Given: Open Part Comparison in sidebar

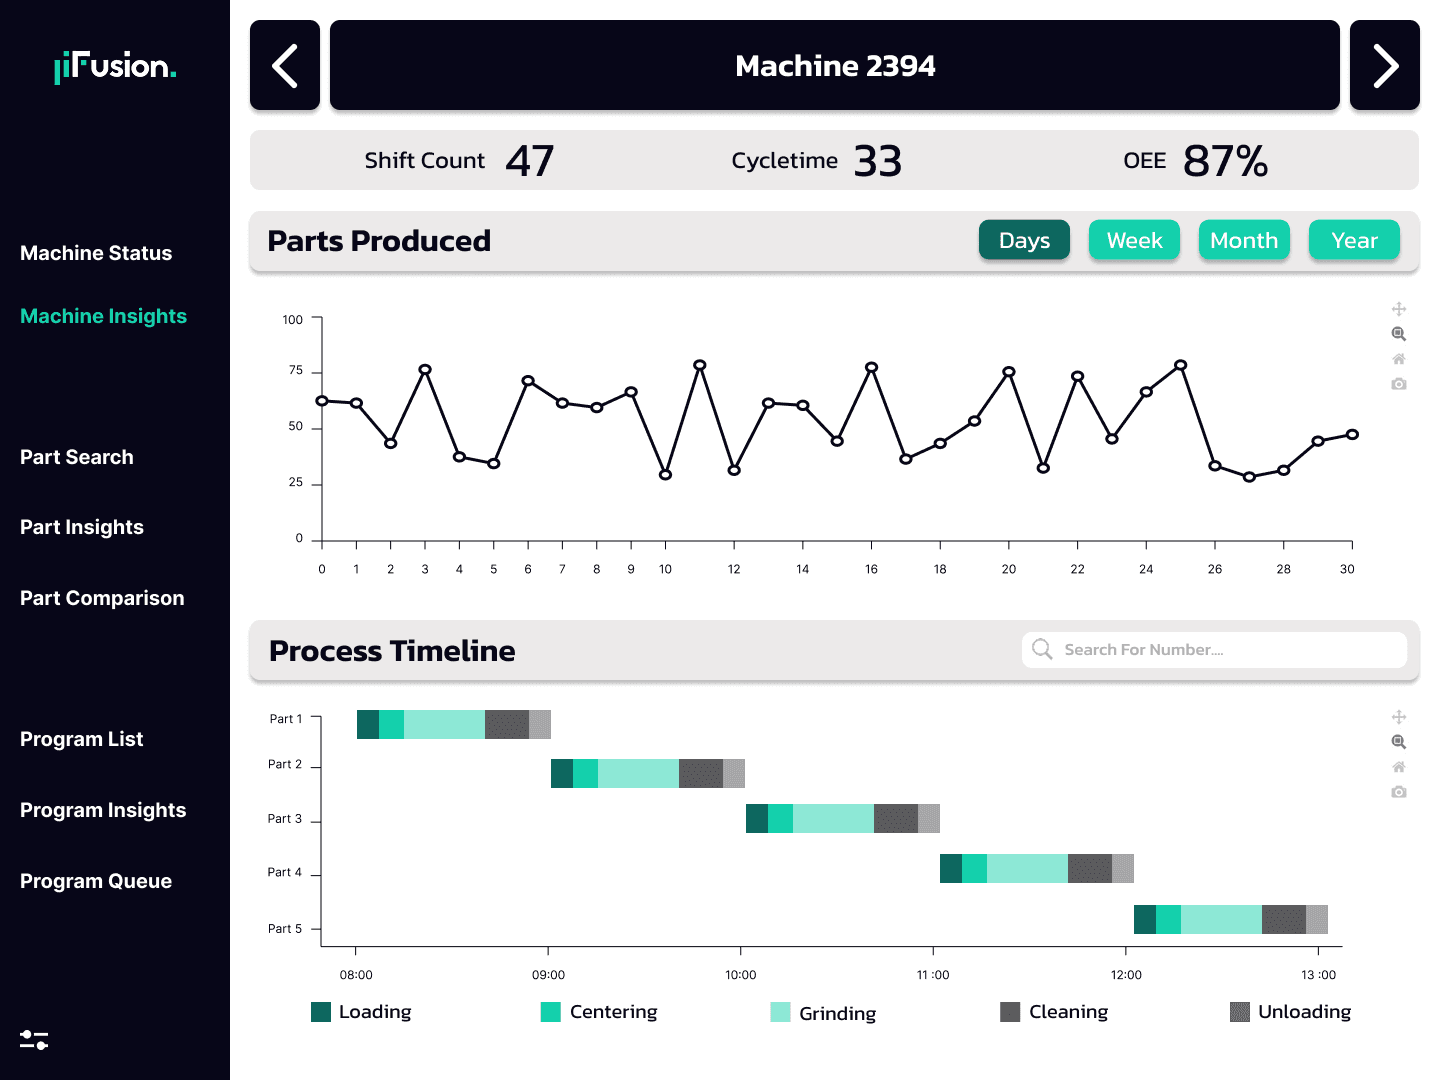Looking at the screenshot, I should [x=102, y=598].
